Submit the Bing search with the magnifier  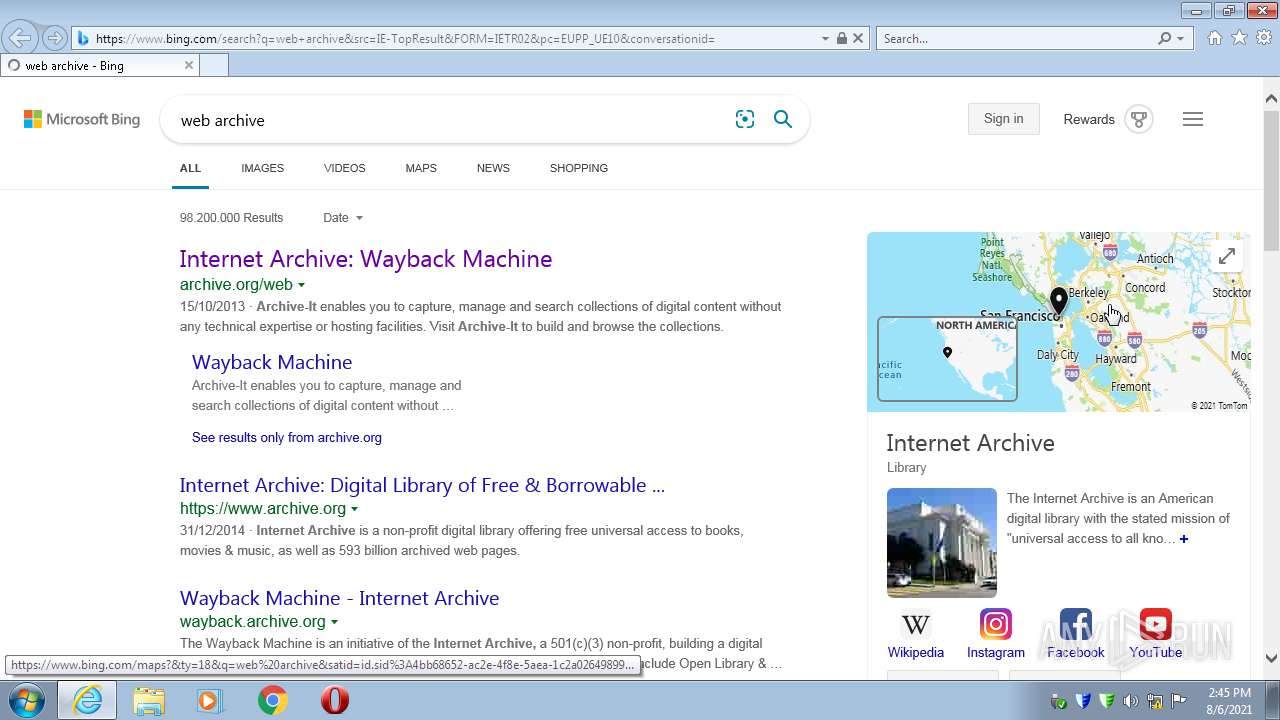click(x=783, y=119)
